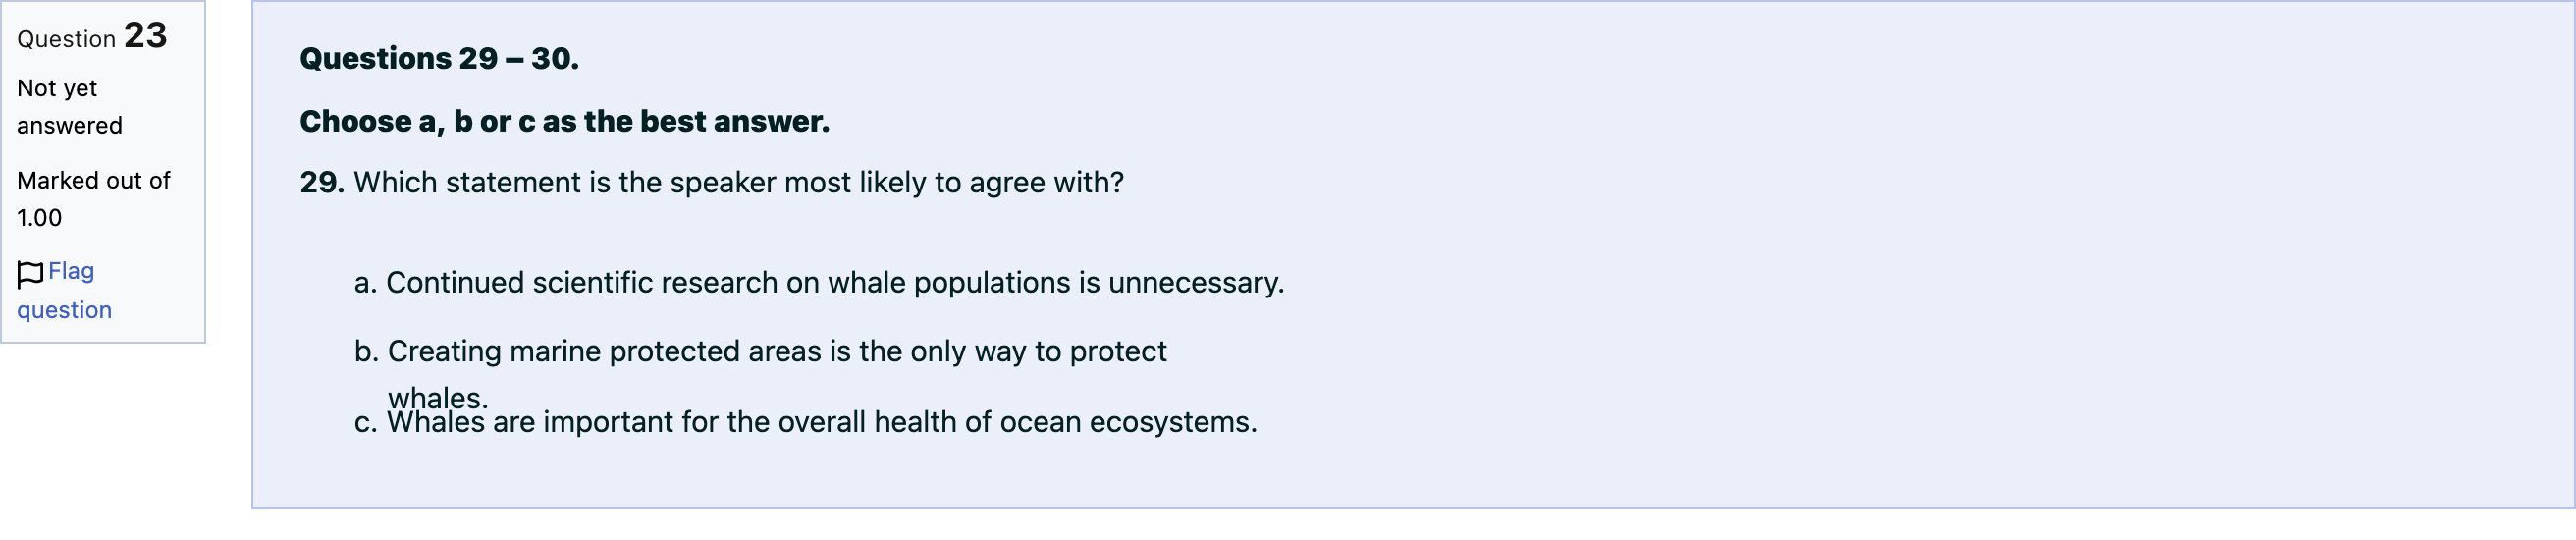Click the flag icon beside Flag question
Screen dimensions: 2576x540
pos(30,273)
